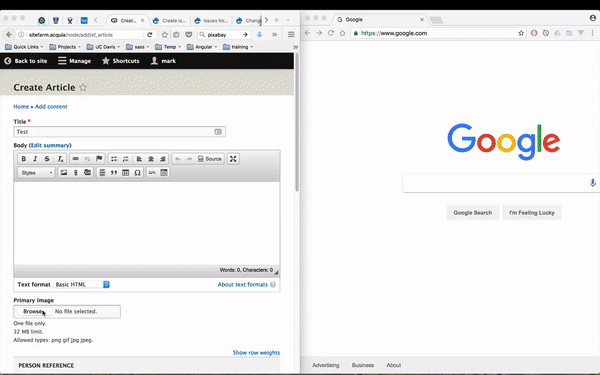Screen dimensions: 600x375
Task: Insert a block quote
Action: coord(114,173)
